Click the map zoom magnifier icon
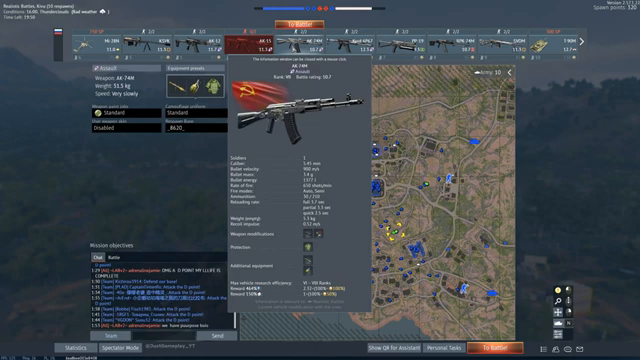 (558, 301)
